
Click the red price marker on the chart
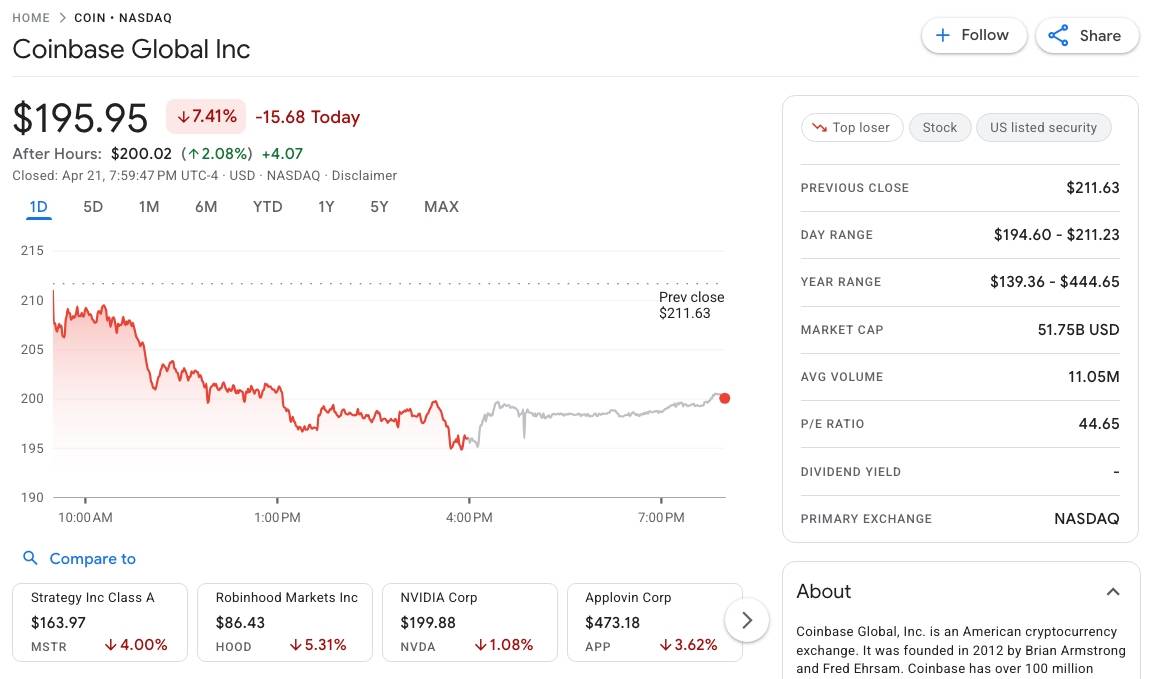click(x=724, y=398)
